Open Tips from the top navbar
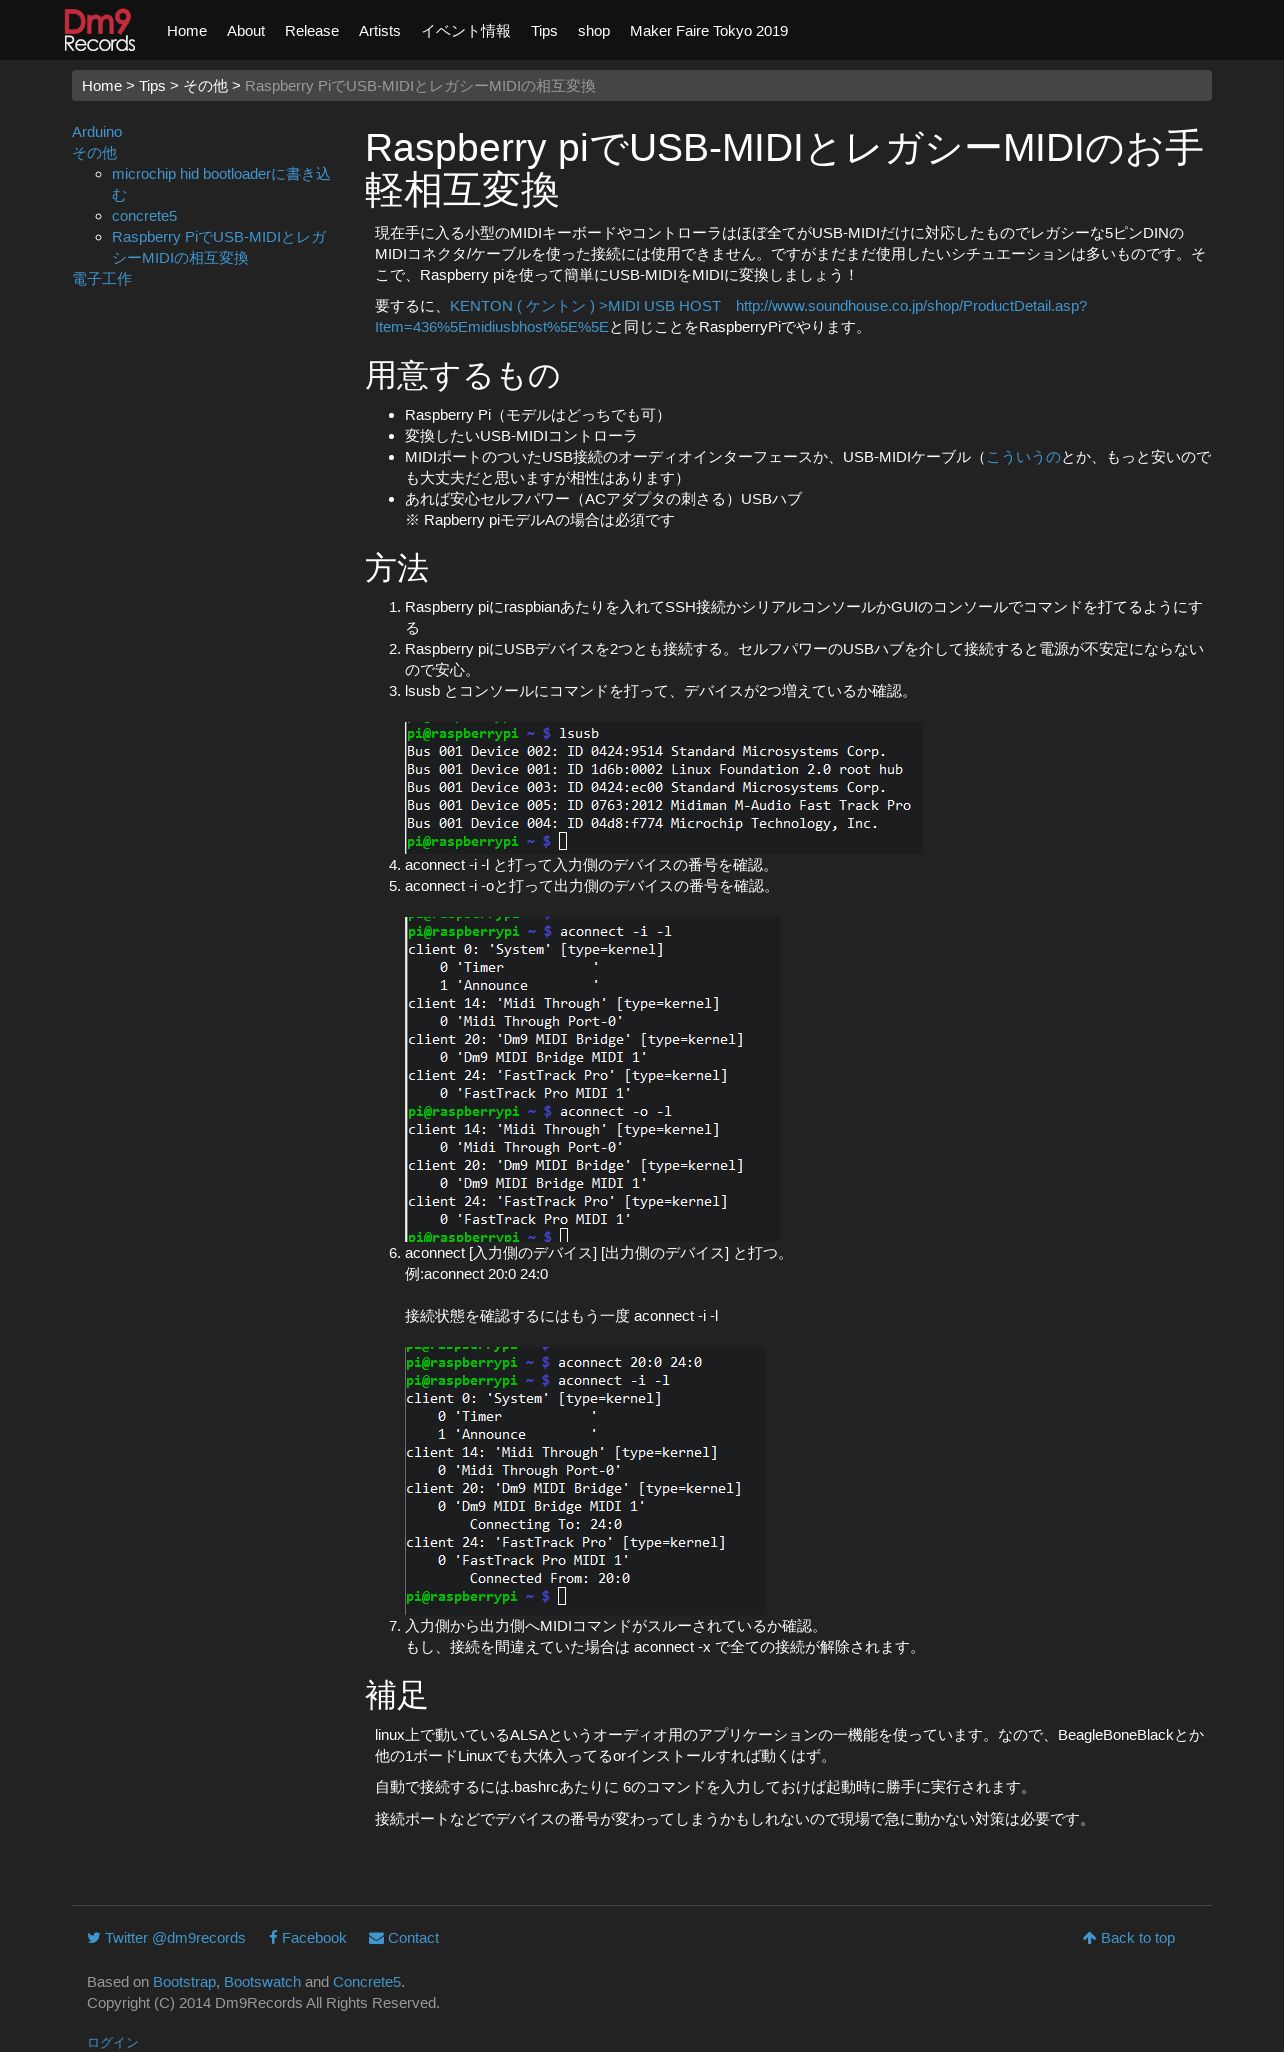The width and height of the screenshot is (1284, 2052). [544, 30]
